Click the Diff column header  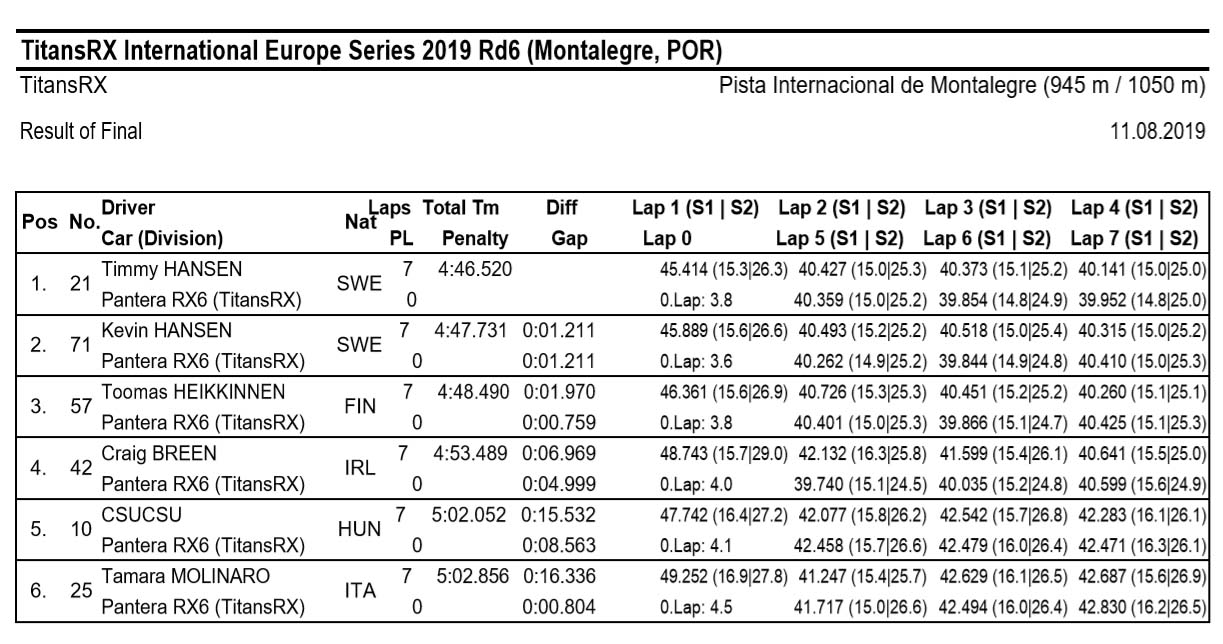(x=561, y=209)
